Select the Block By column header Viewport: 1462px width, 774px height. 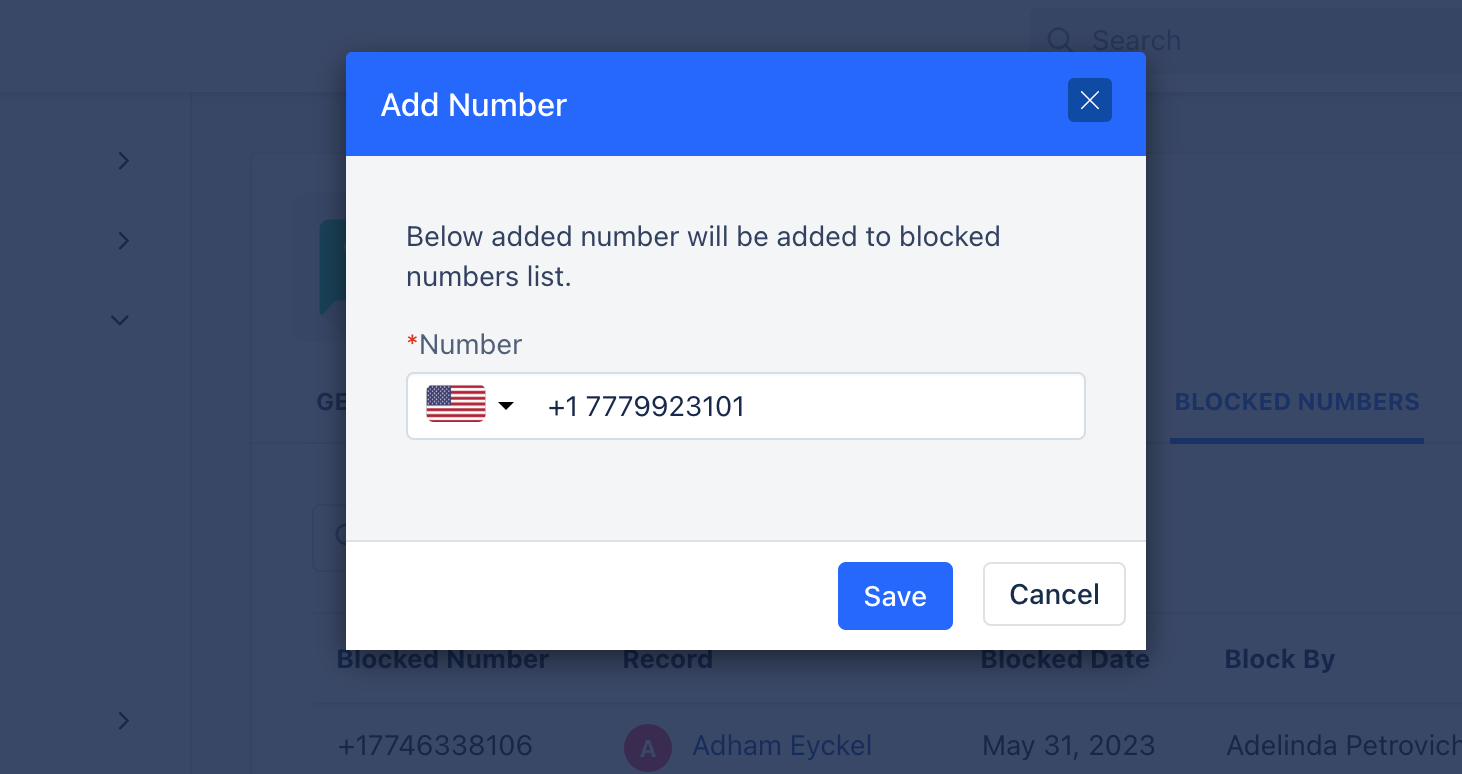click(x=1279, y=660)
